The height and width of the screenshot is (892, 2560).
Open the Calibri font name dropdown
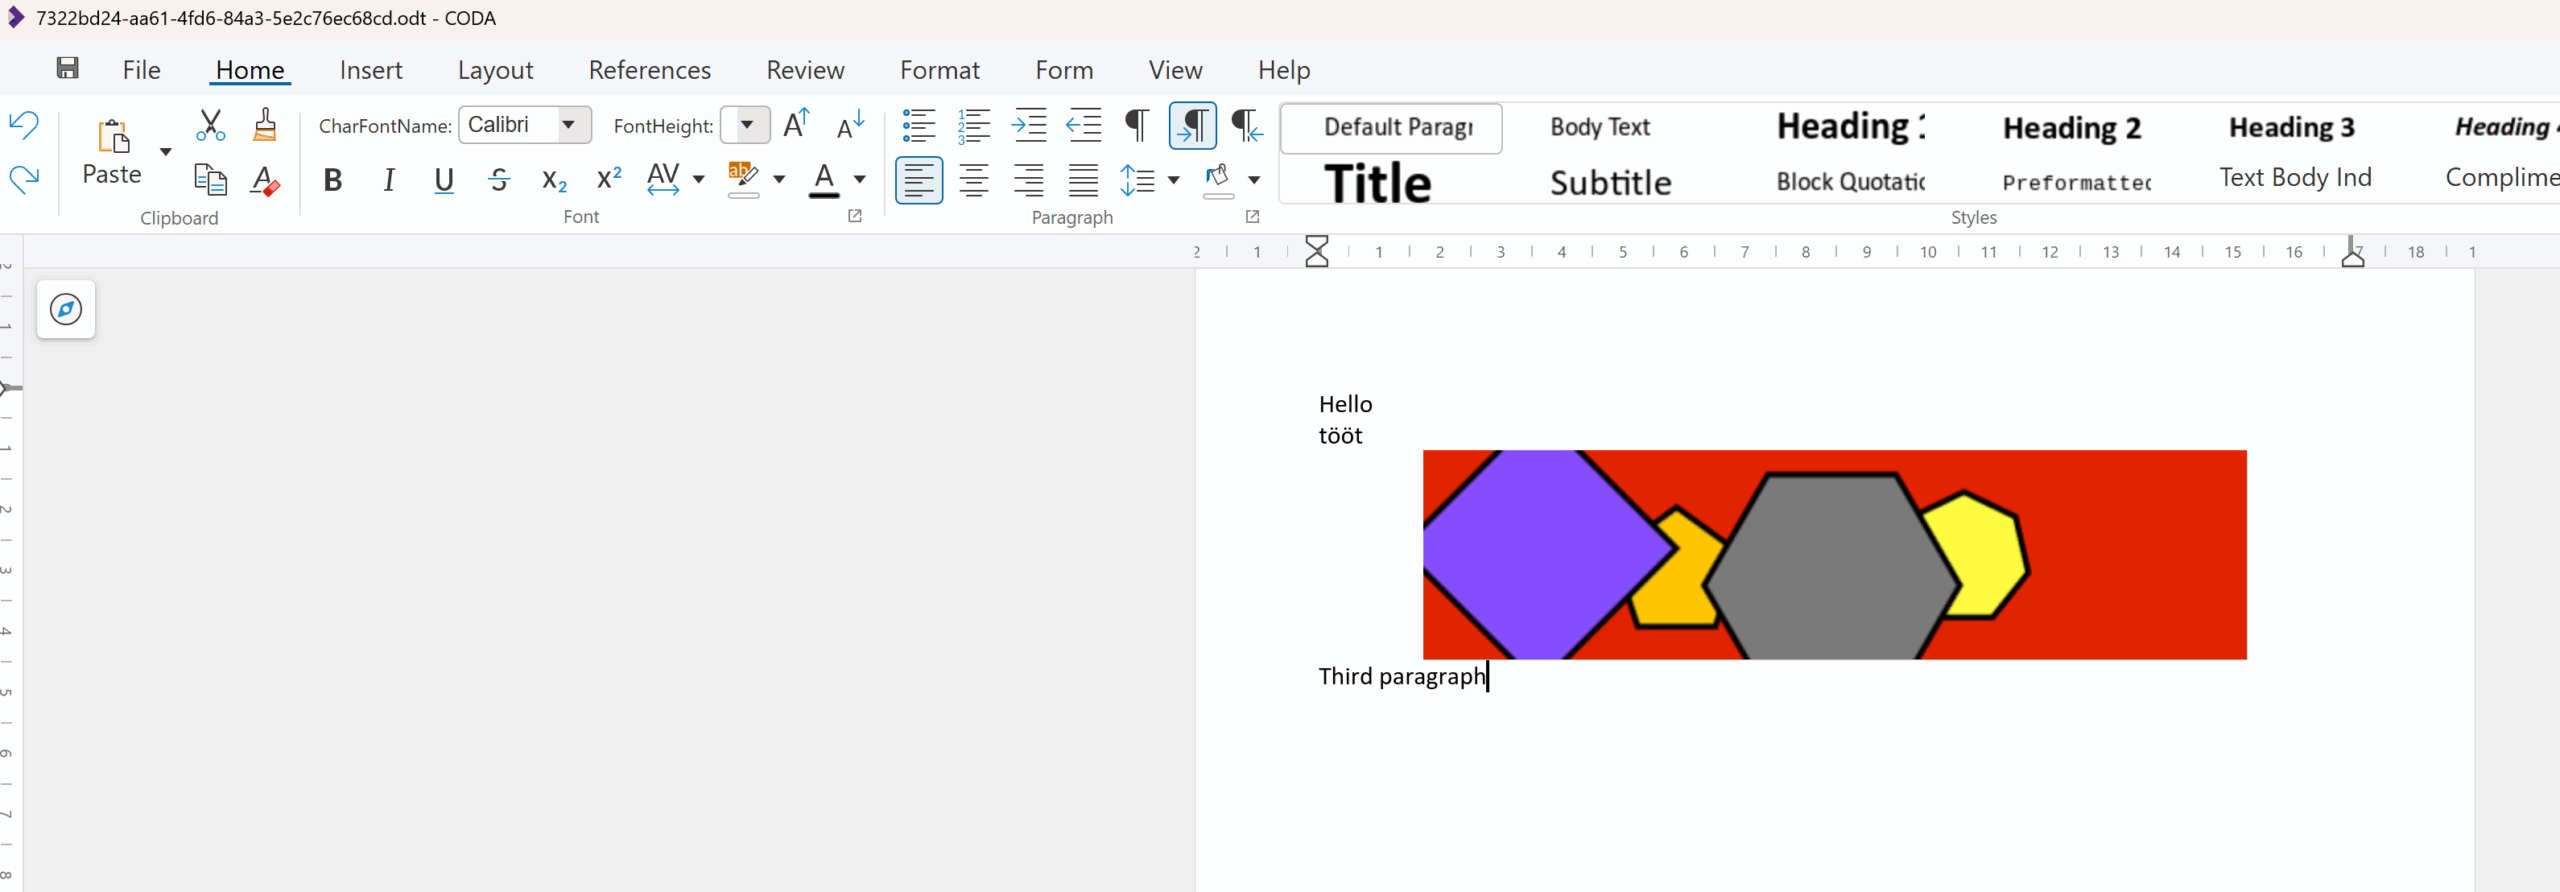click(568, 125)
